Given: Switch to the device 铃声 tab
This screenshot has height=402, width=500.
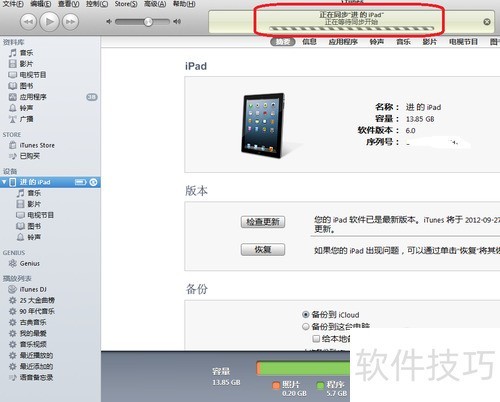Looking at the screenshot, I should point(377,42).
